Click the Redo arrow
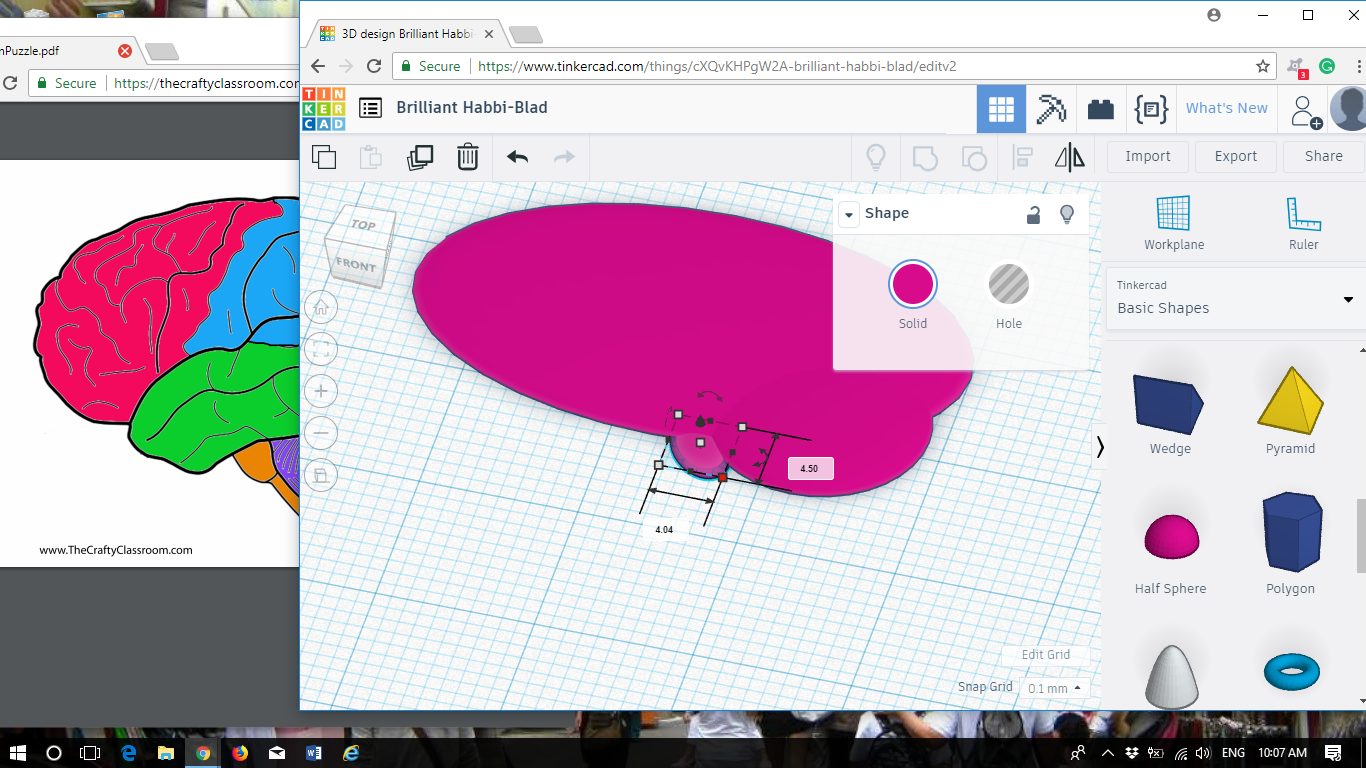1366x768 pixels. pyautogui.click(x=565, y=157)
